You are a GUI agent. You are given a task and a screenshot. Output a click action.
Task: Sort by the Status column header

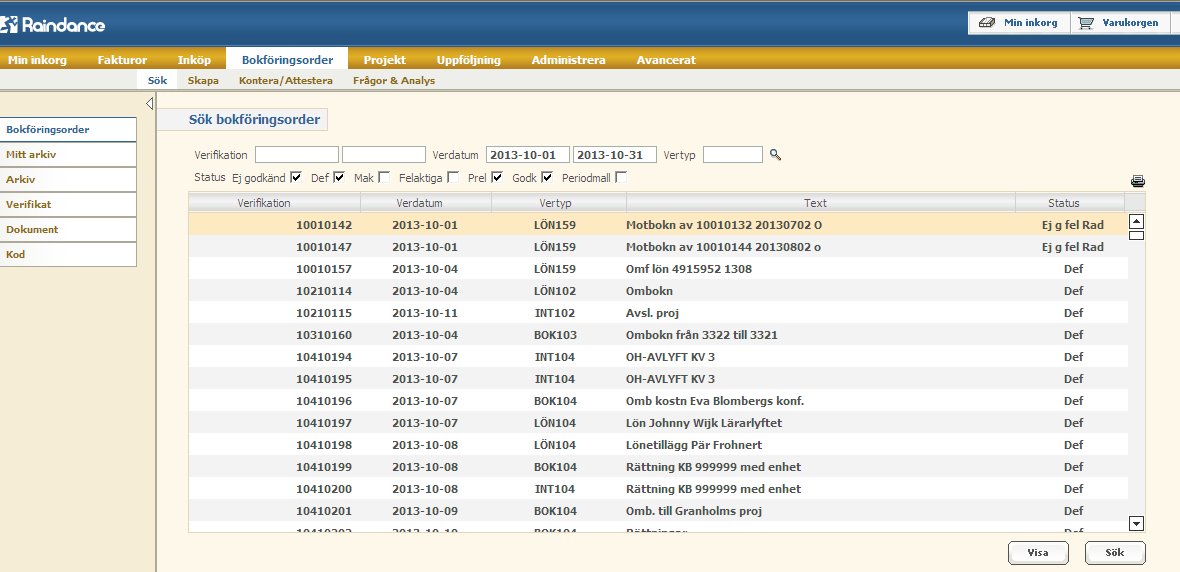coord(1070,202)
